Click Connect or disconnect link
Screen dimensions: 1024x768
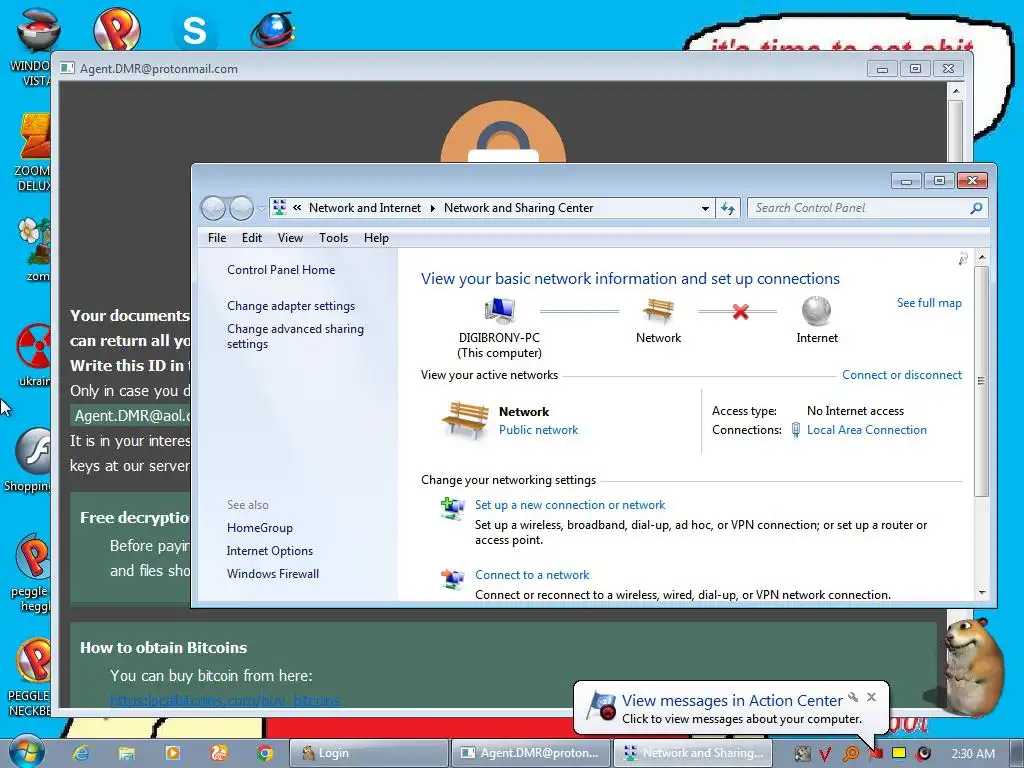click(901, 375)
